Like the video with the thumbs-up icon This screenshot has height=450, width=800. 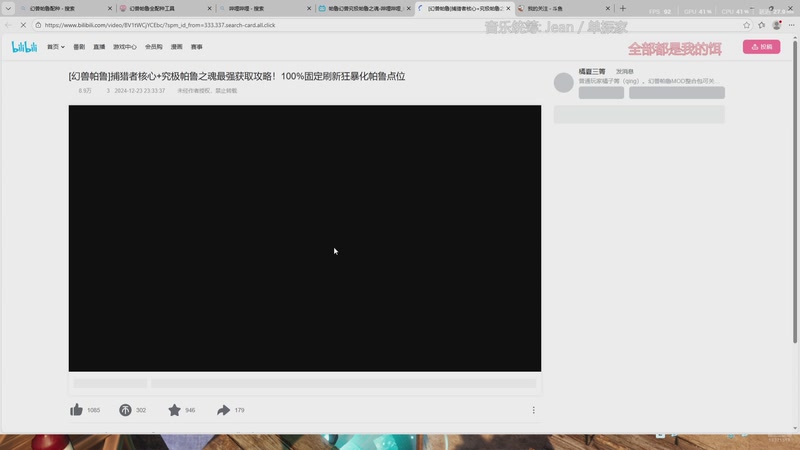pyautogui.click(x=77, y=410)
